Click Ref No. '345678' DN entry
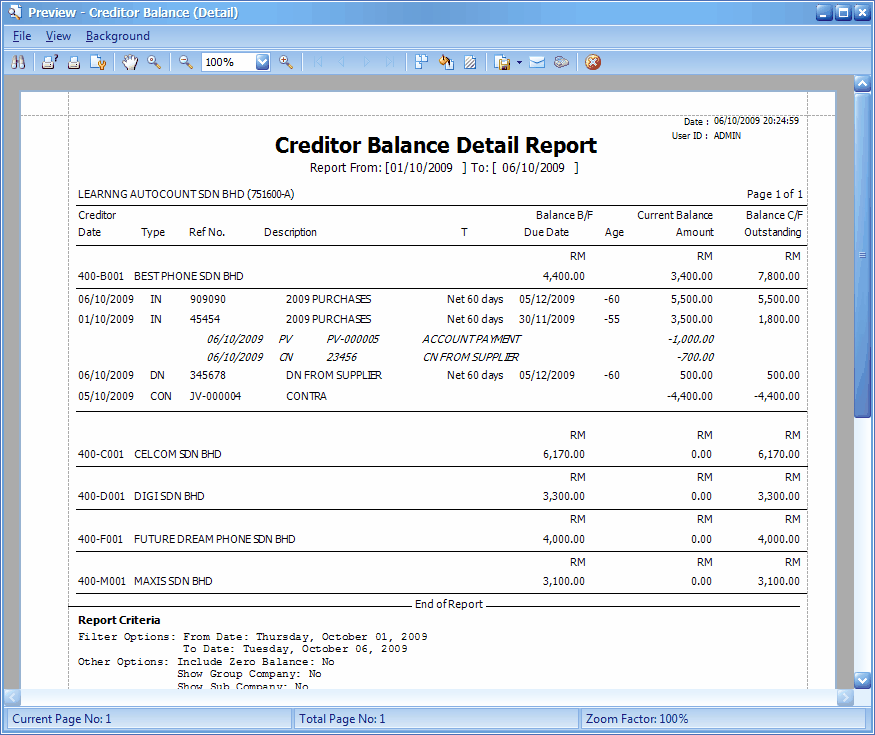 pos(208,375)
